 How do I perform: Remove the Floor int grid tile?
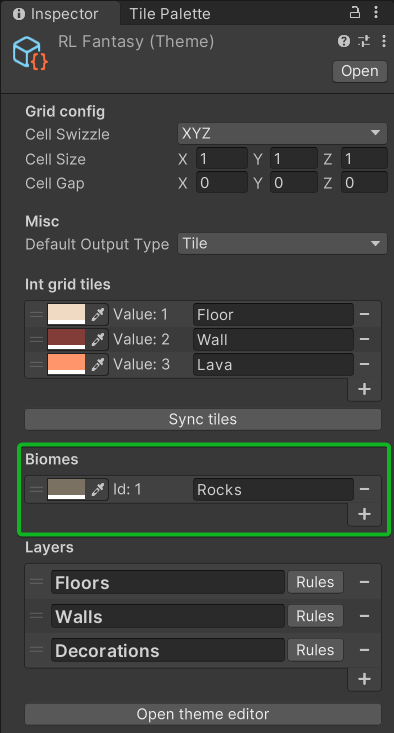point(365,314)
